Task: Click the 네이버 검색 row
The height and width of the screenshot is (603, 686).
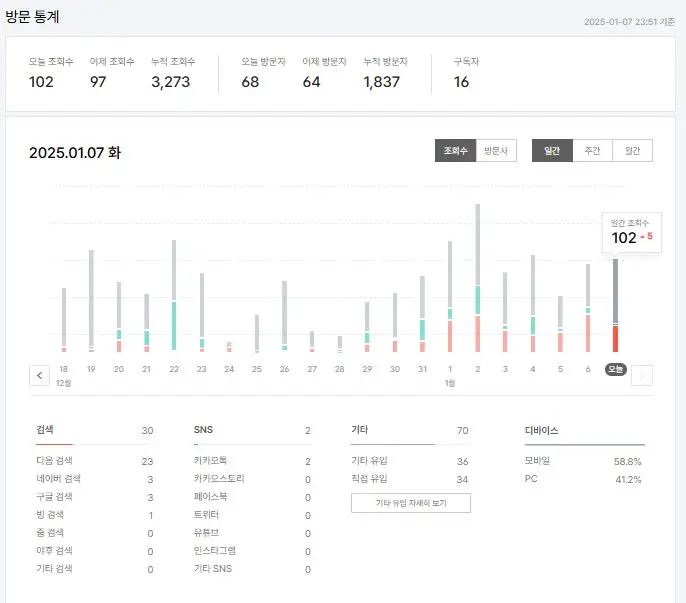Action: point(94,479)
